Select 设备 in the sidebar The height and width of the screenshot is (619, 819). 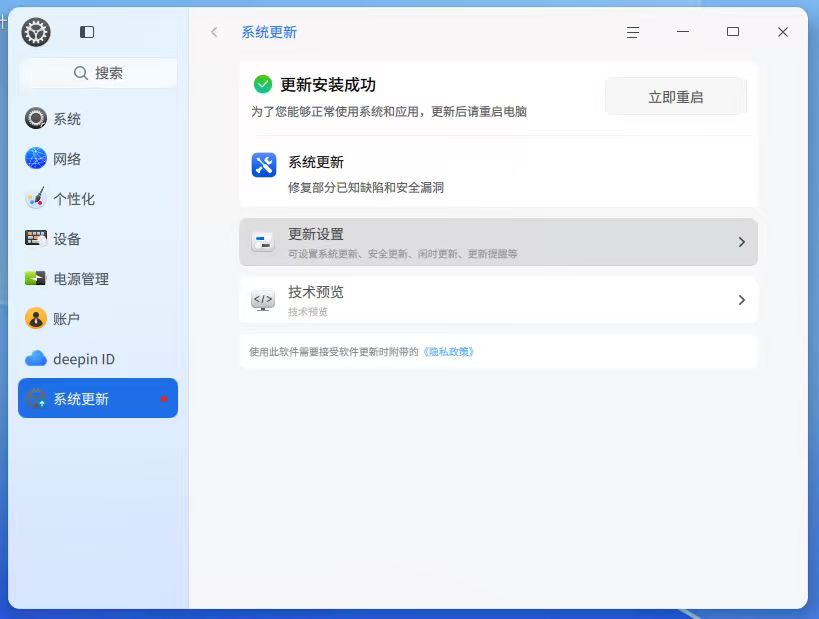tap(98, 238)
